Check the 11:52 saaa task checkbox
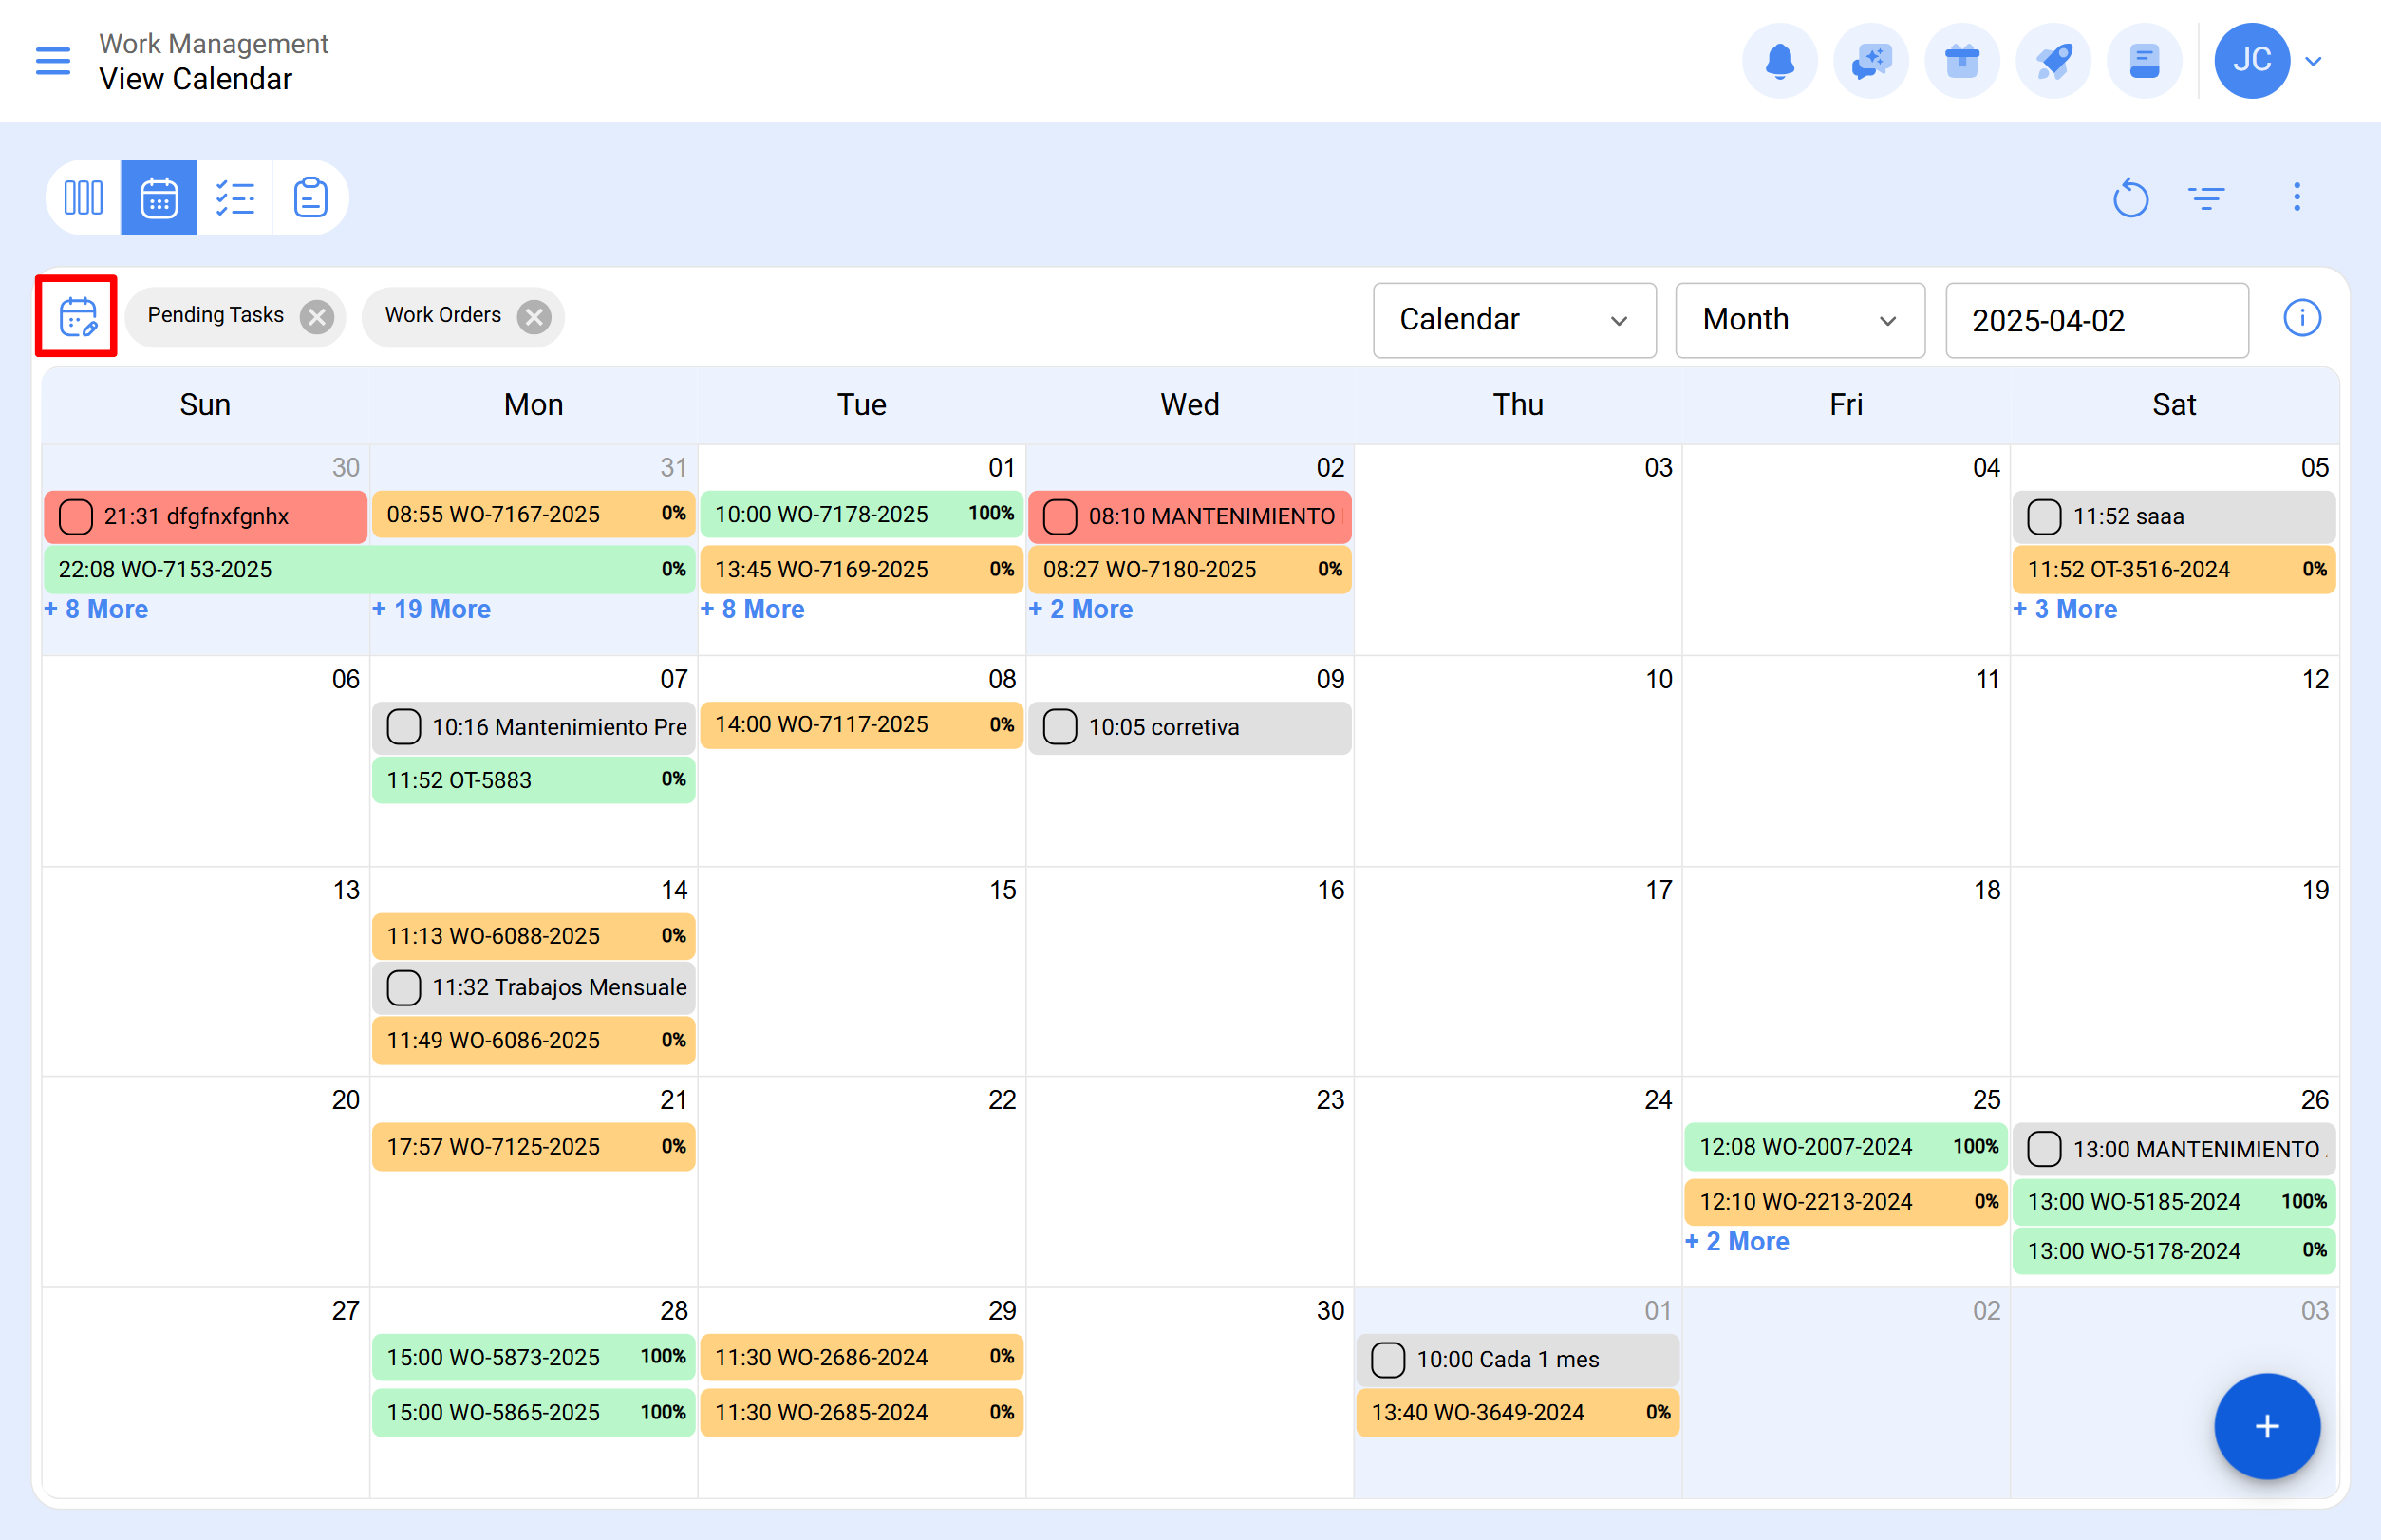This screenshot has width=2381, height=1540. point(2044,517)
